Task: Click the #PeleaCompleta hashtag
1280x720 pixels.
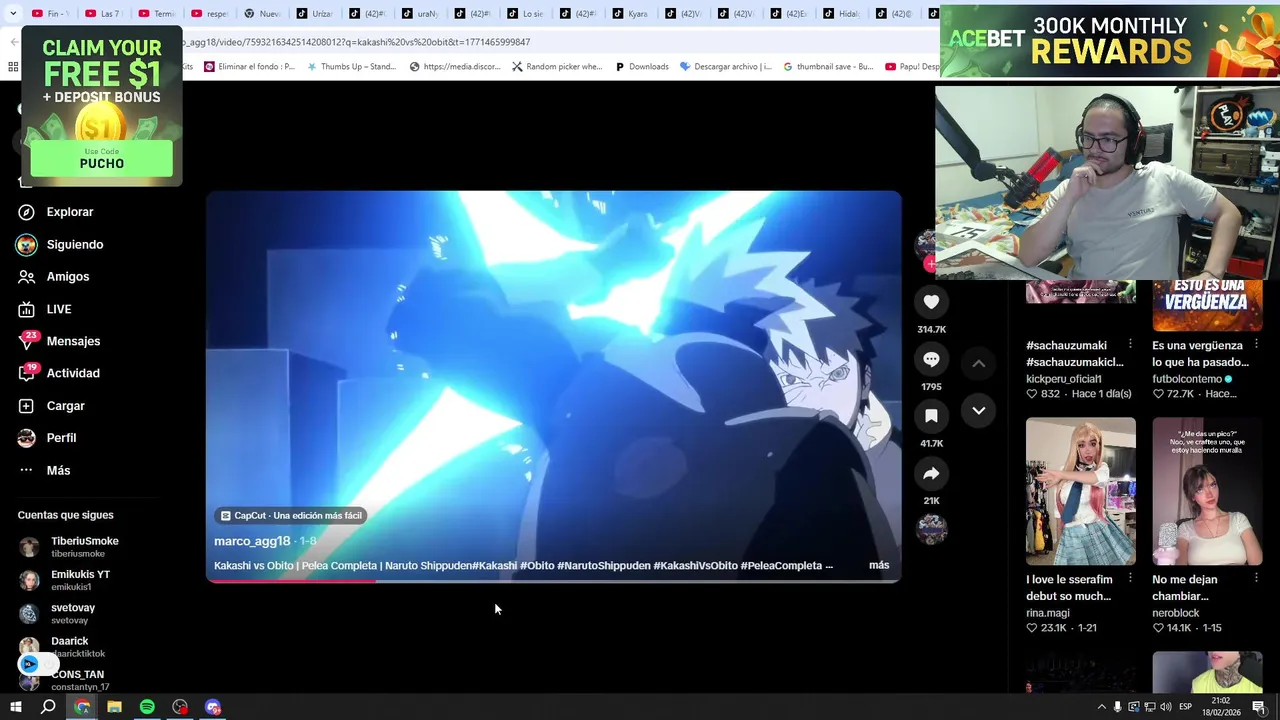Action: (781, 565)
